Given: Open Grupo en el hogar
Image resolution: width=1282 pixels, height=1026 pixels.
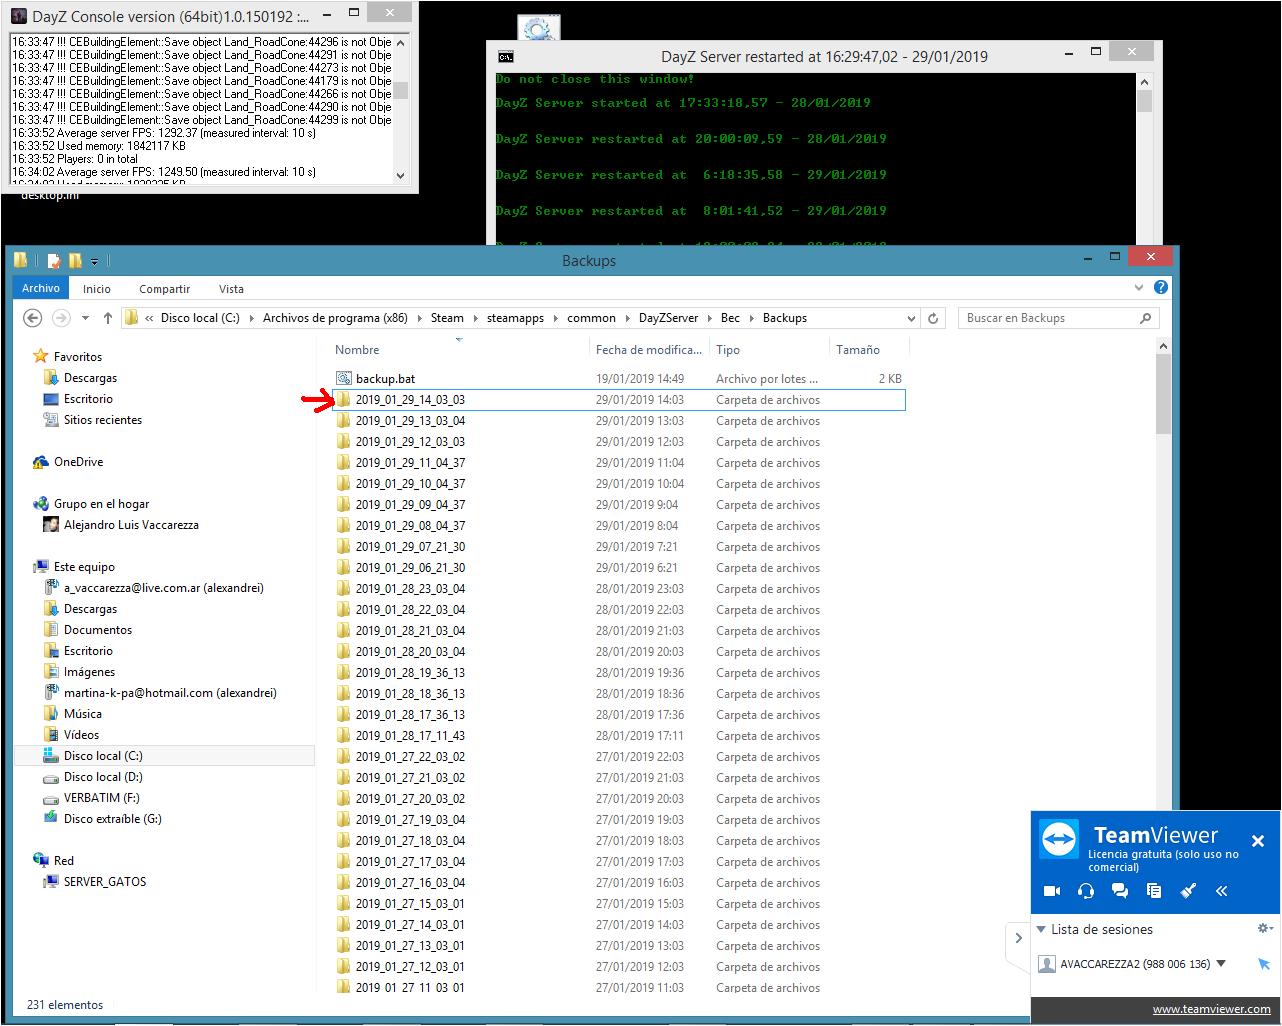Looking at the screenshot, I should click(x=101, y=504).
